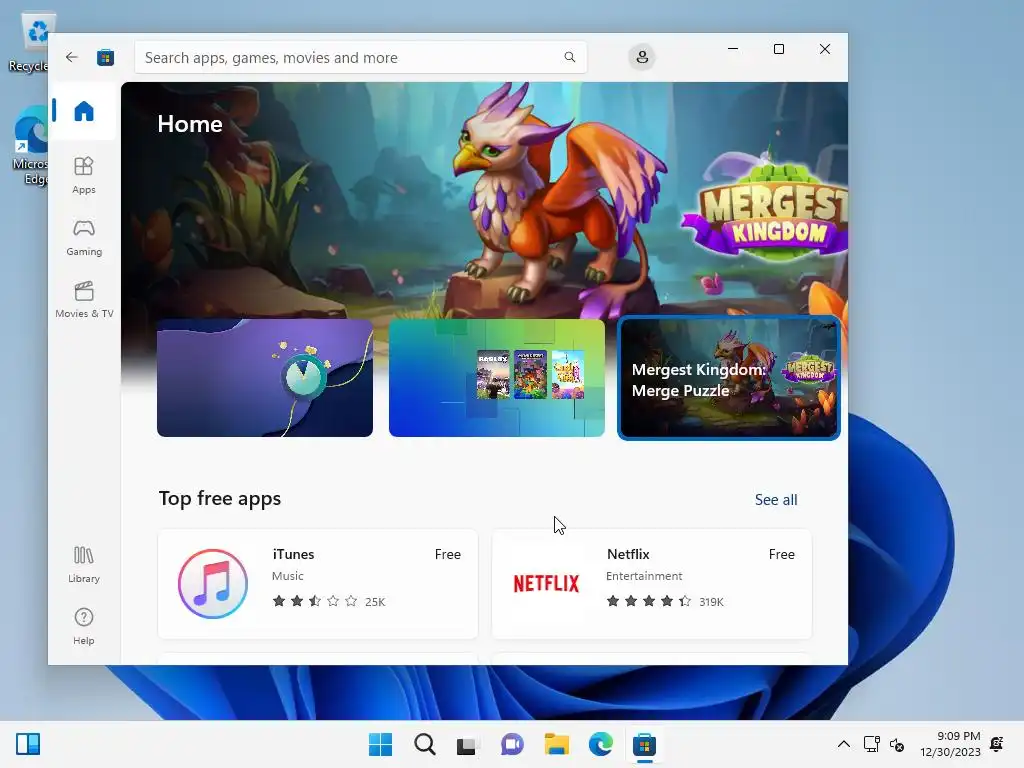This screenshot has height=768, width=1024.
Task: Click the network status tray icon
Action: point(871,744)
